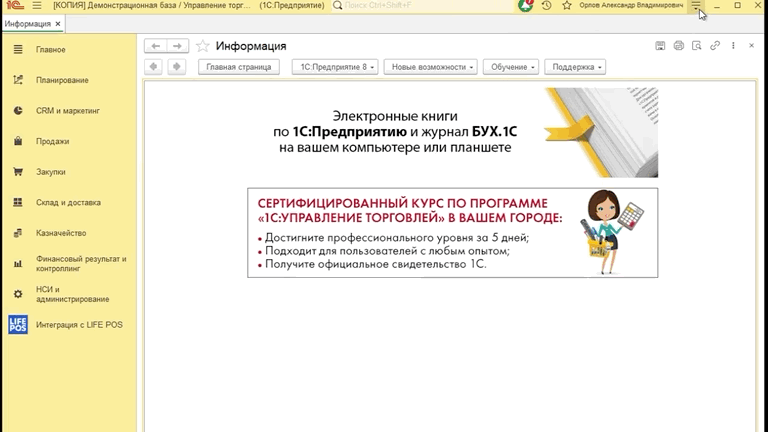Open certified course banner
Image resolution: width=768 pixels, height=432 pixels.
pyautogui.click(x=453, y=233)
